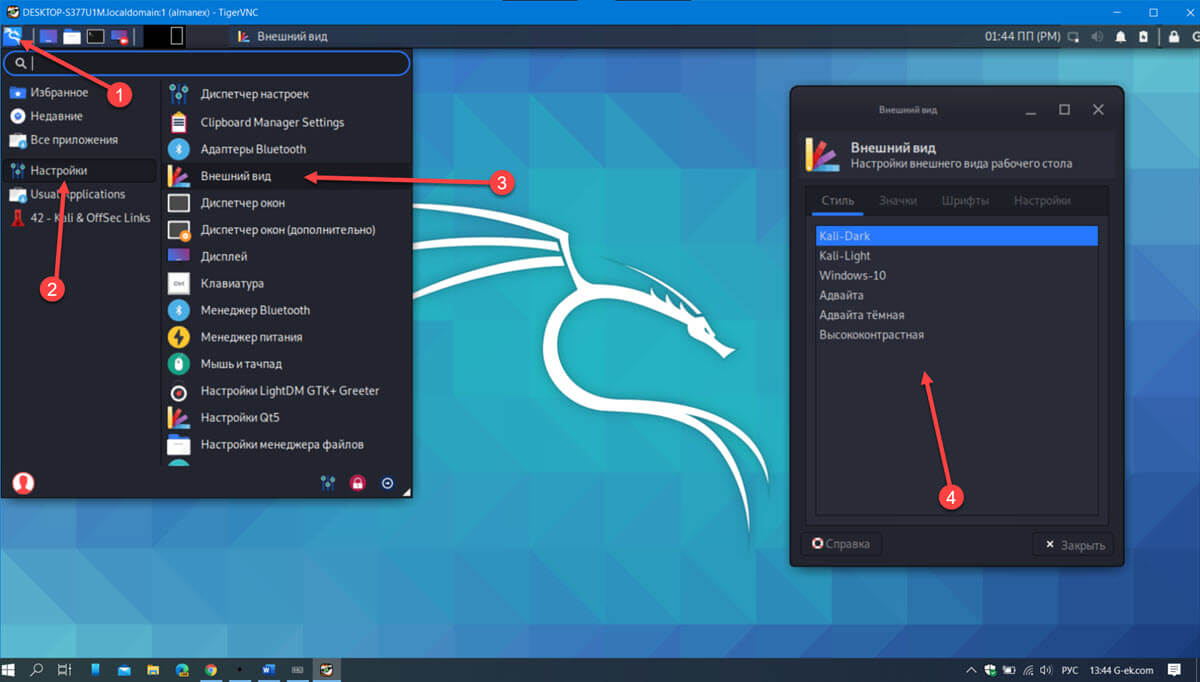Click the volume icon in Kali panel
The height and width of the screenshot is (682, 1200).
point(1098,37)
